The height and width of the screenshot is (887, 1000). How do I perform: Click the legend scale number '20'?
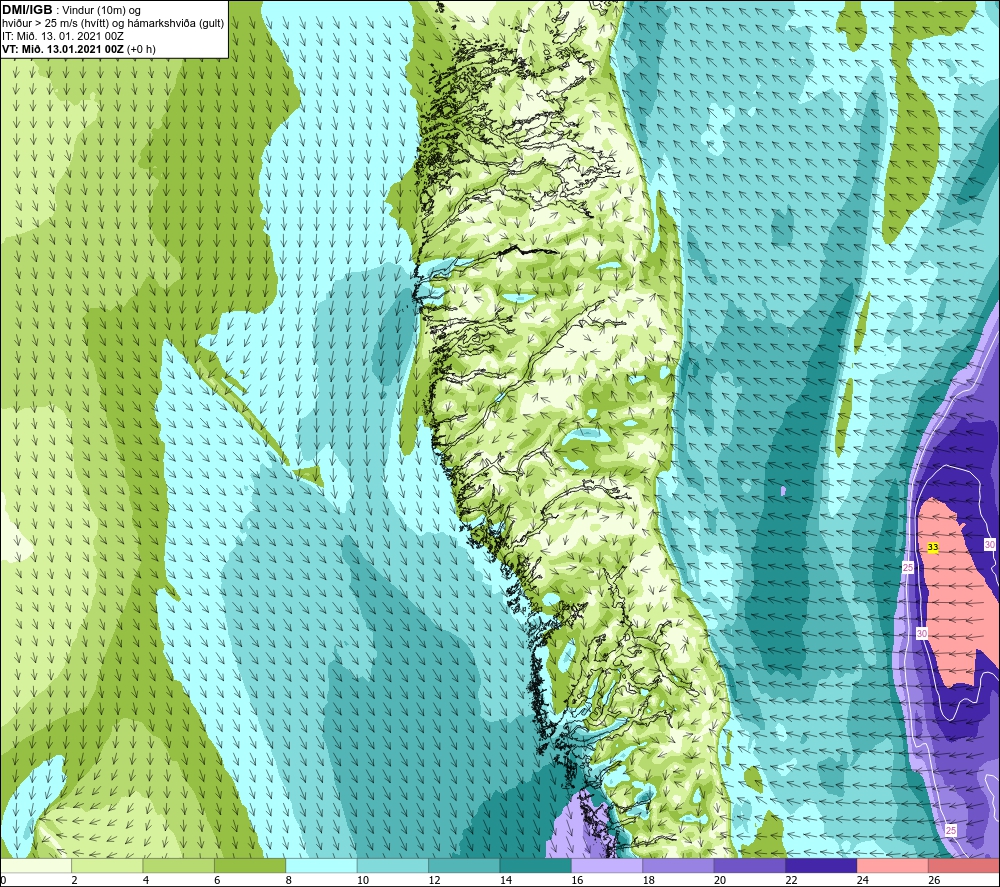click(720, 881)
